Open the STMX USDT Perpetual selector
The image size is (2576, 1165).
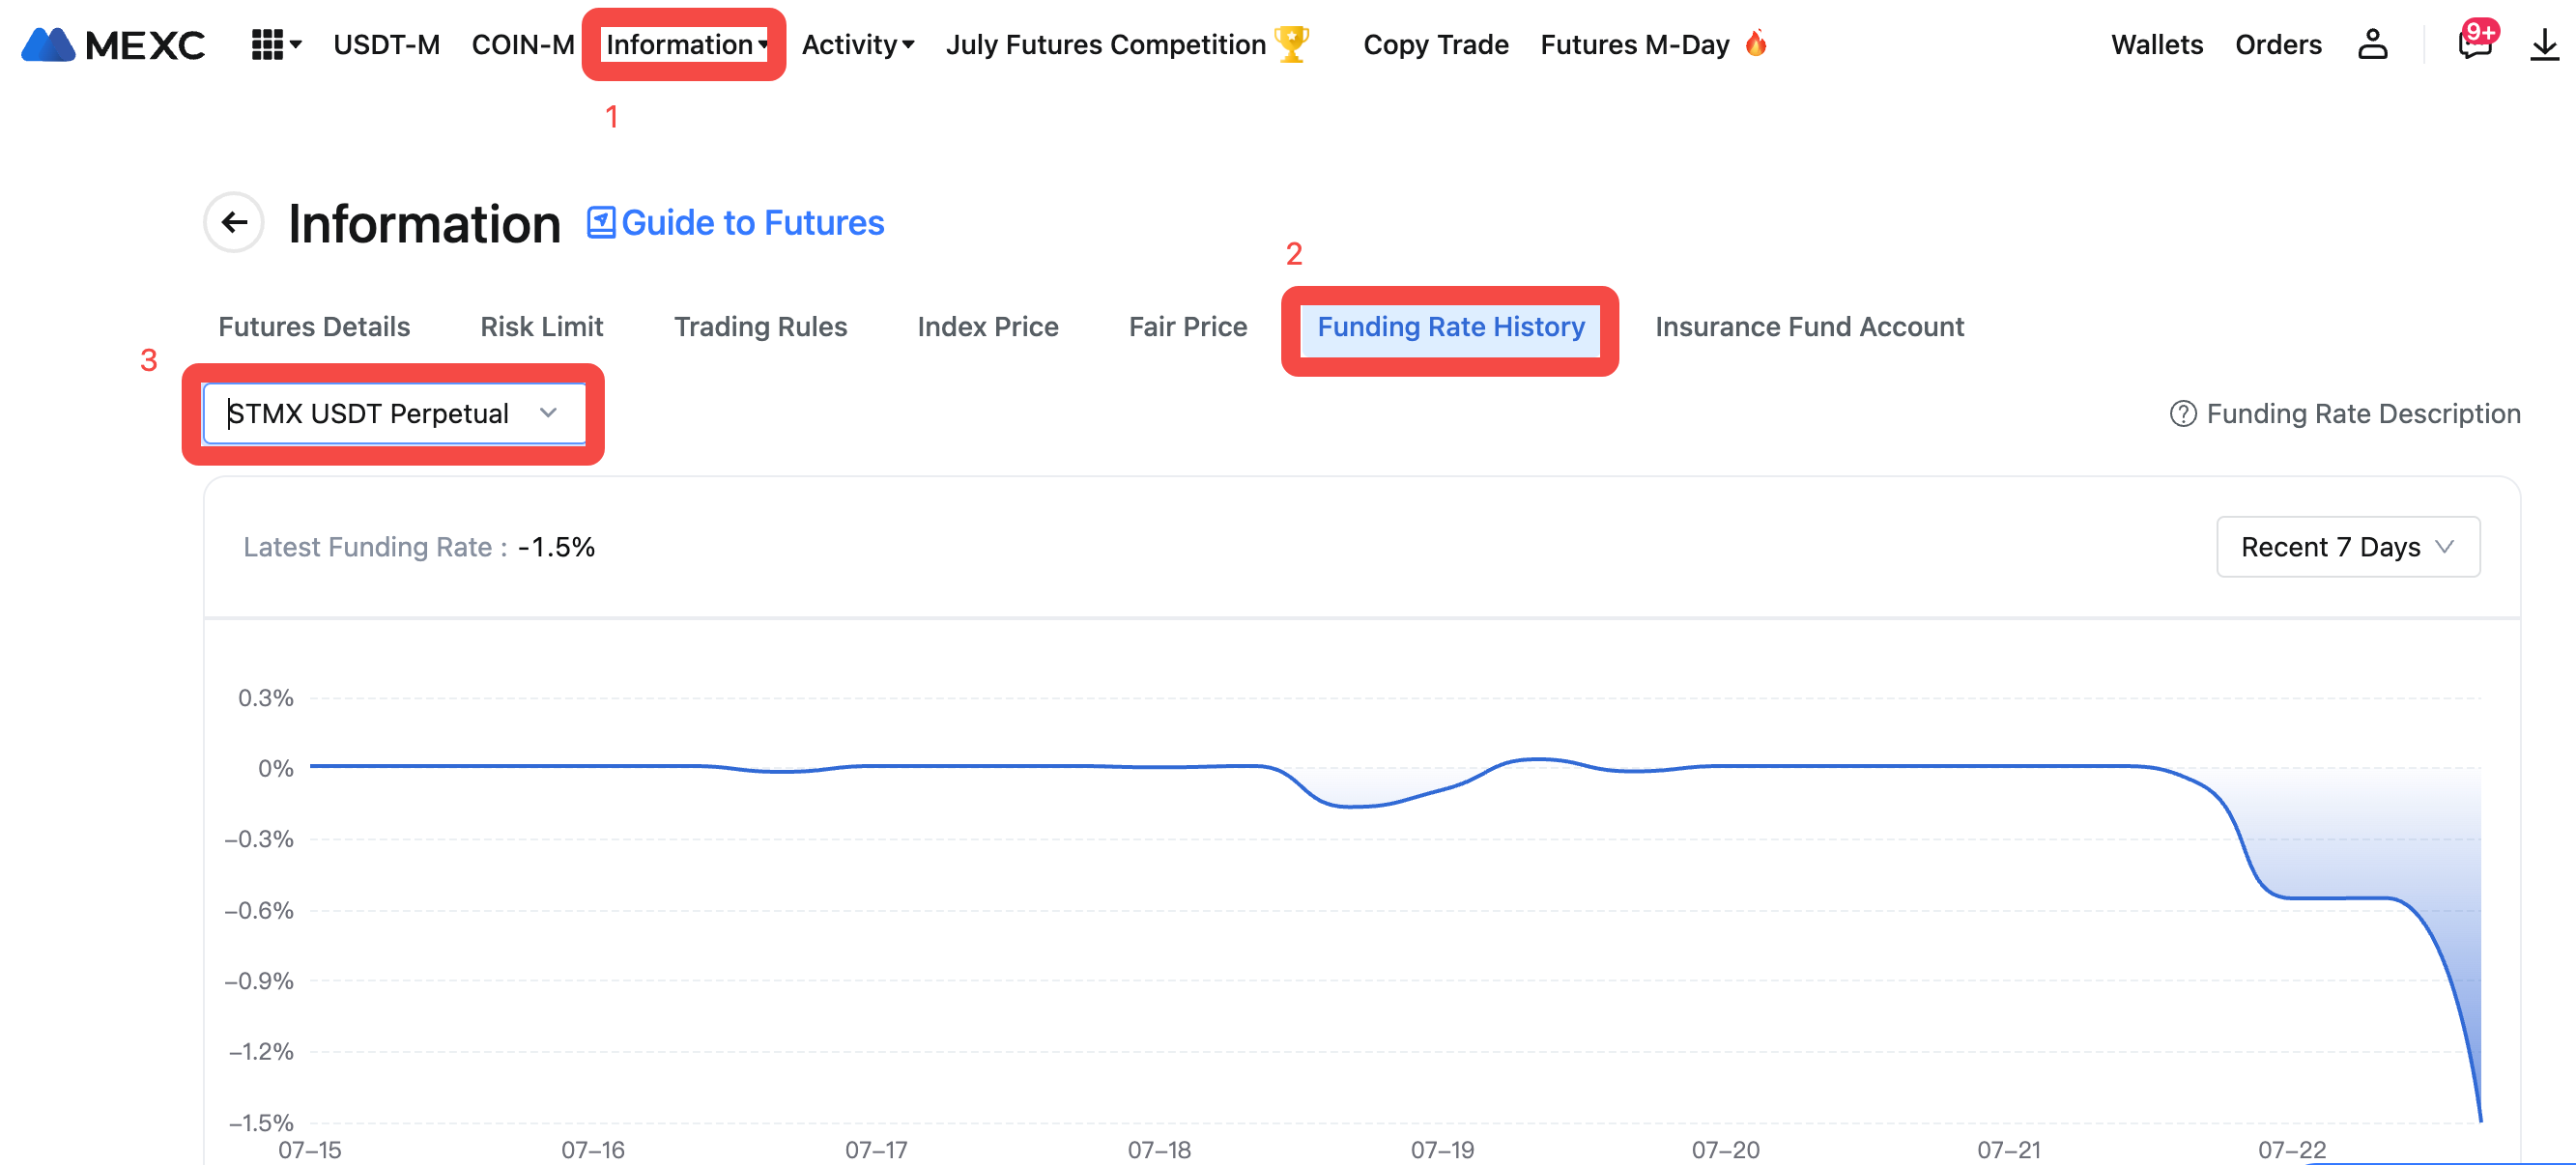click(393, 413)
